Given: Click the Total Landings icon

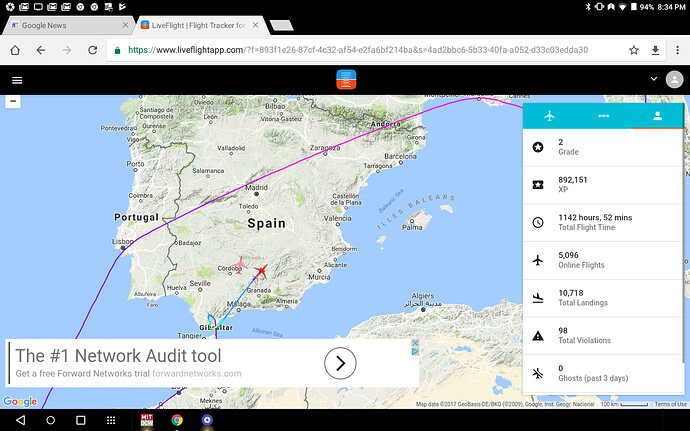Looking at the screenshot, I should coord(538,298).
